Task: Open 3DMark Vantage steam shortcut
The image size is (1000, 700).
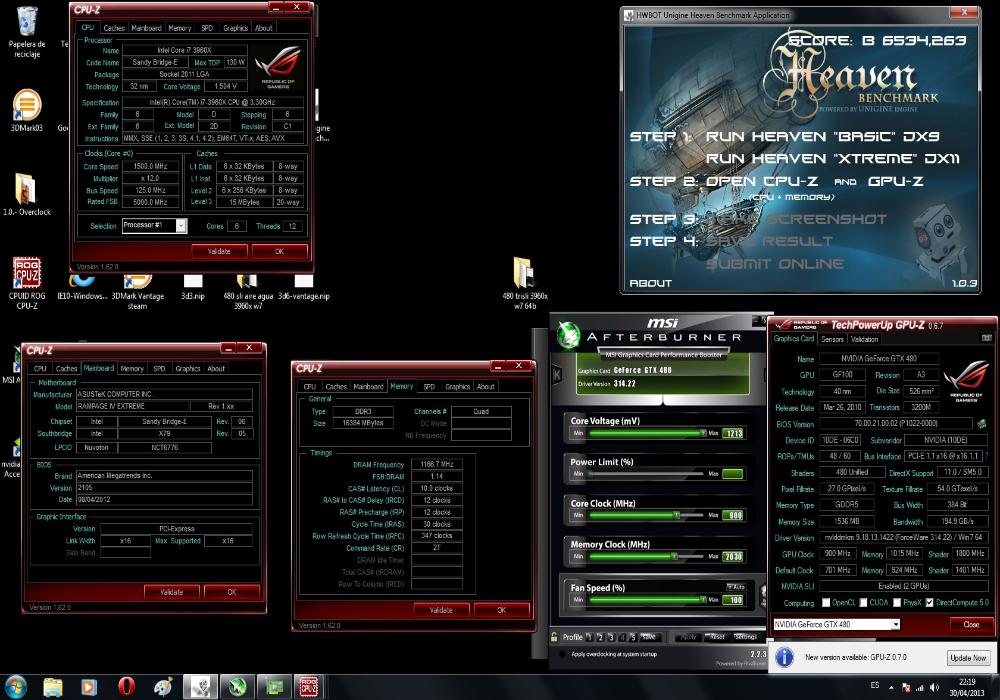Action: 138,291
